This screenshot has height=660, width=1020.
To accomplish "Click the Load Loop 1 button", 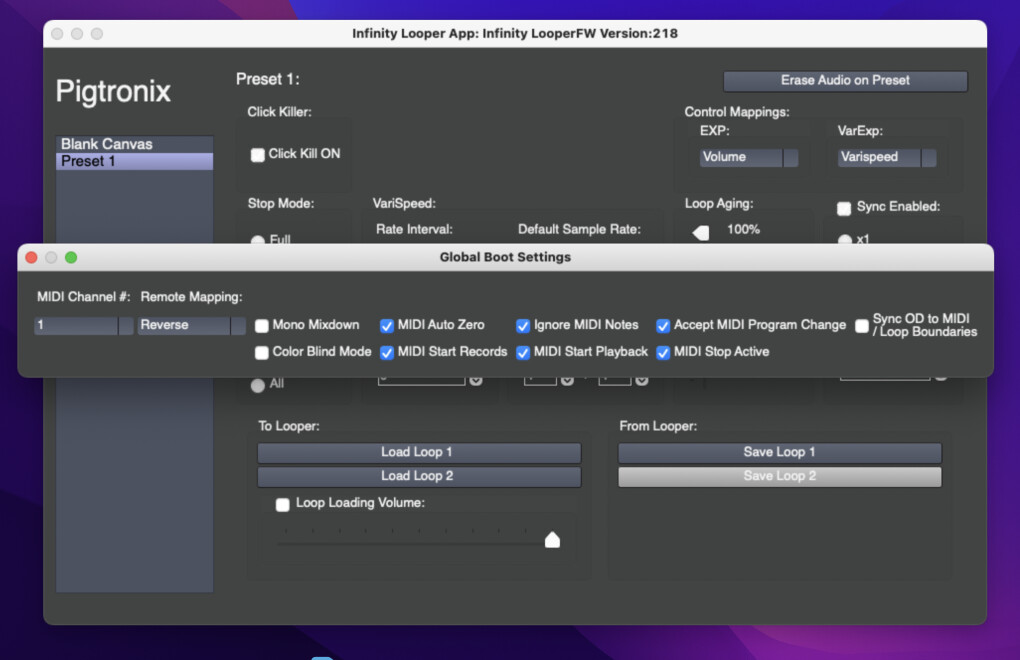I will (x=419, y=453).
